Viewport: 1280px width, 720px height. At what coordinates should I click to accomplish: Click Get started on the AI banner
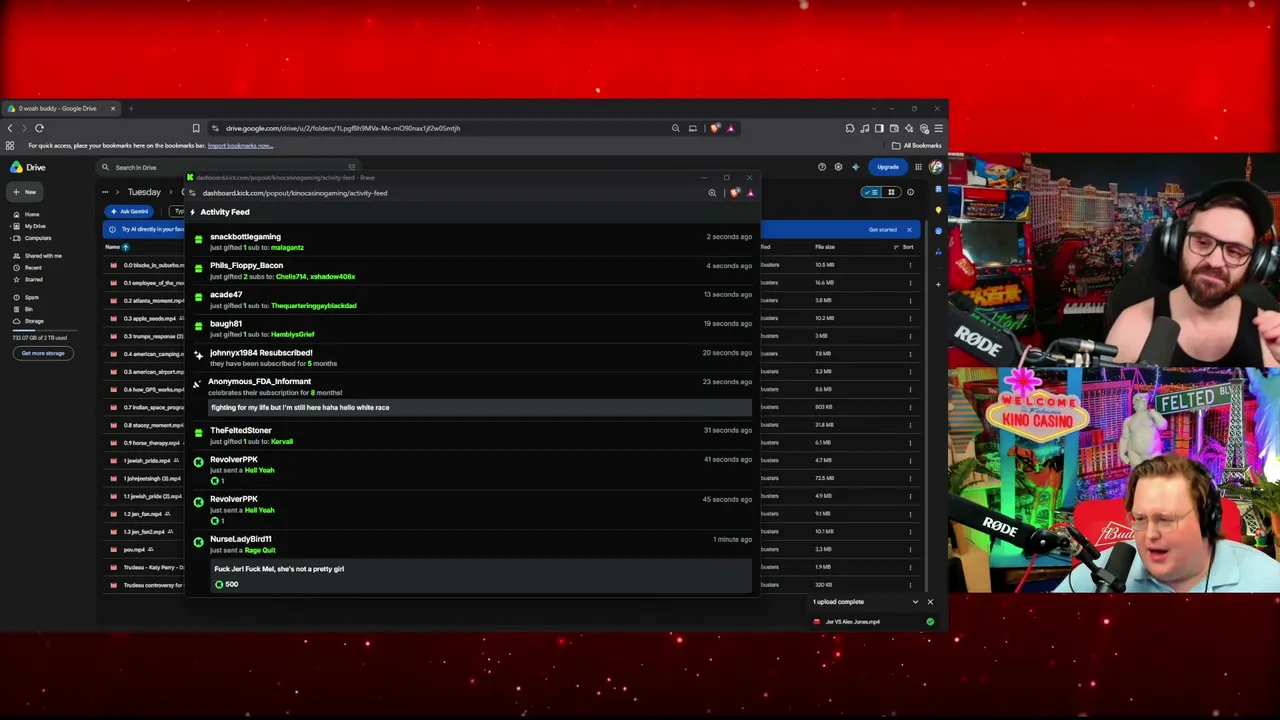tap(882, 230)
